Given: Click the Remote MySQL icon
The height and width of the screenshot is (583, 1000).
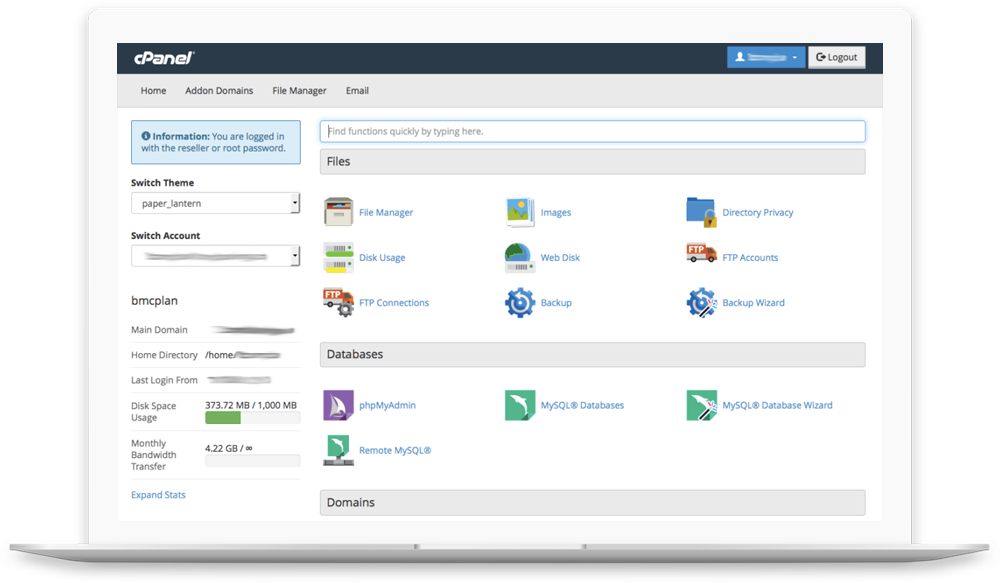Looking at the screenshot, I should click(338, 450).
